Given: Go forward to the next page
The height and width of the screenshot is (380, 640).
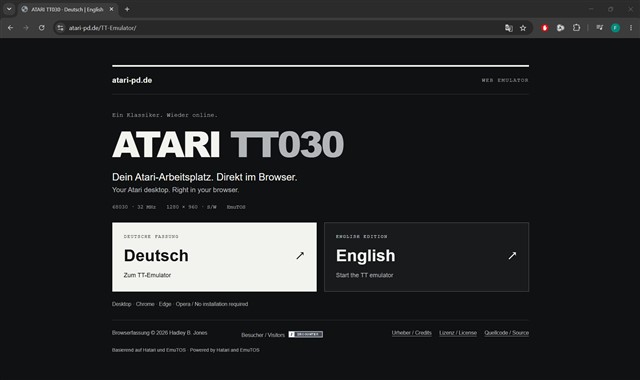Looking at the screenshot, I should [x=26, y=28].
